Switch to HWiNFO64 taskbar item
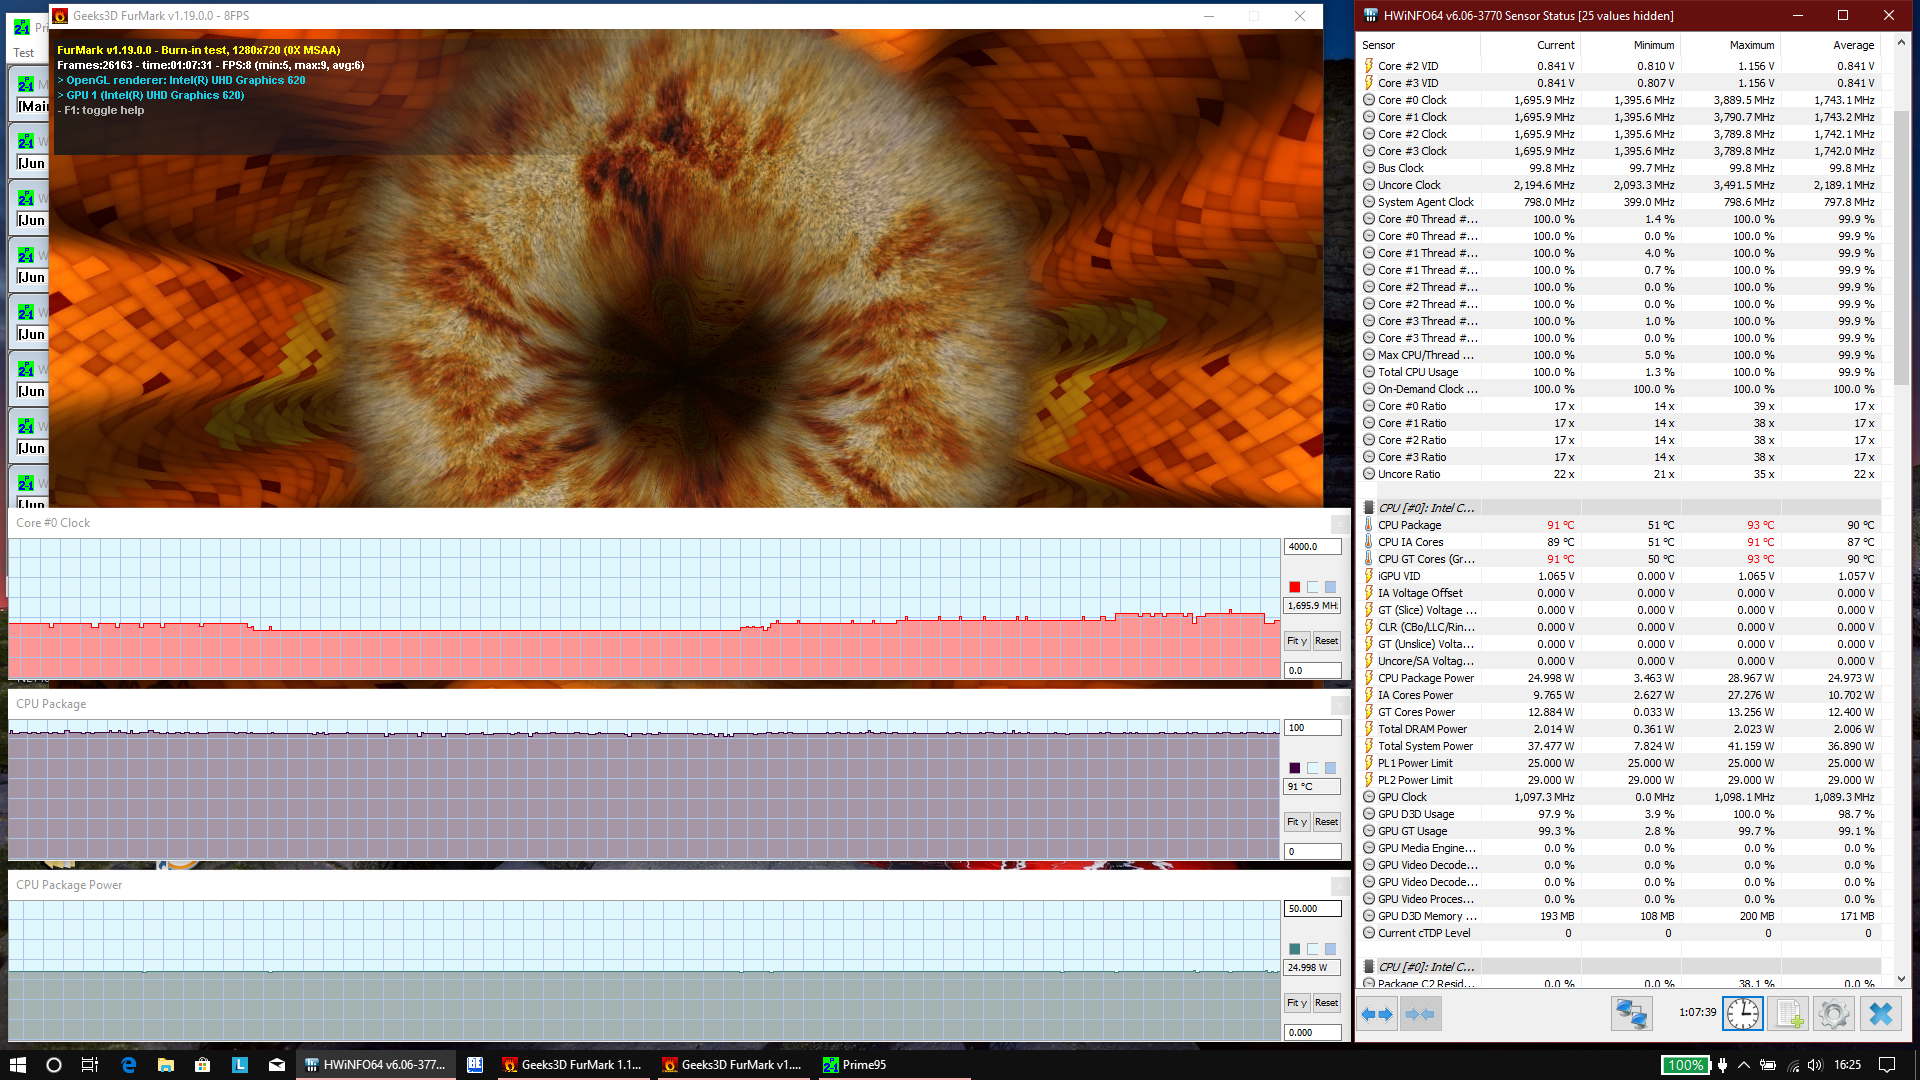This screenshot has height=1080, width=1920. [x=376, y=1065]
